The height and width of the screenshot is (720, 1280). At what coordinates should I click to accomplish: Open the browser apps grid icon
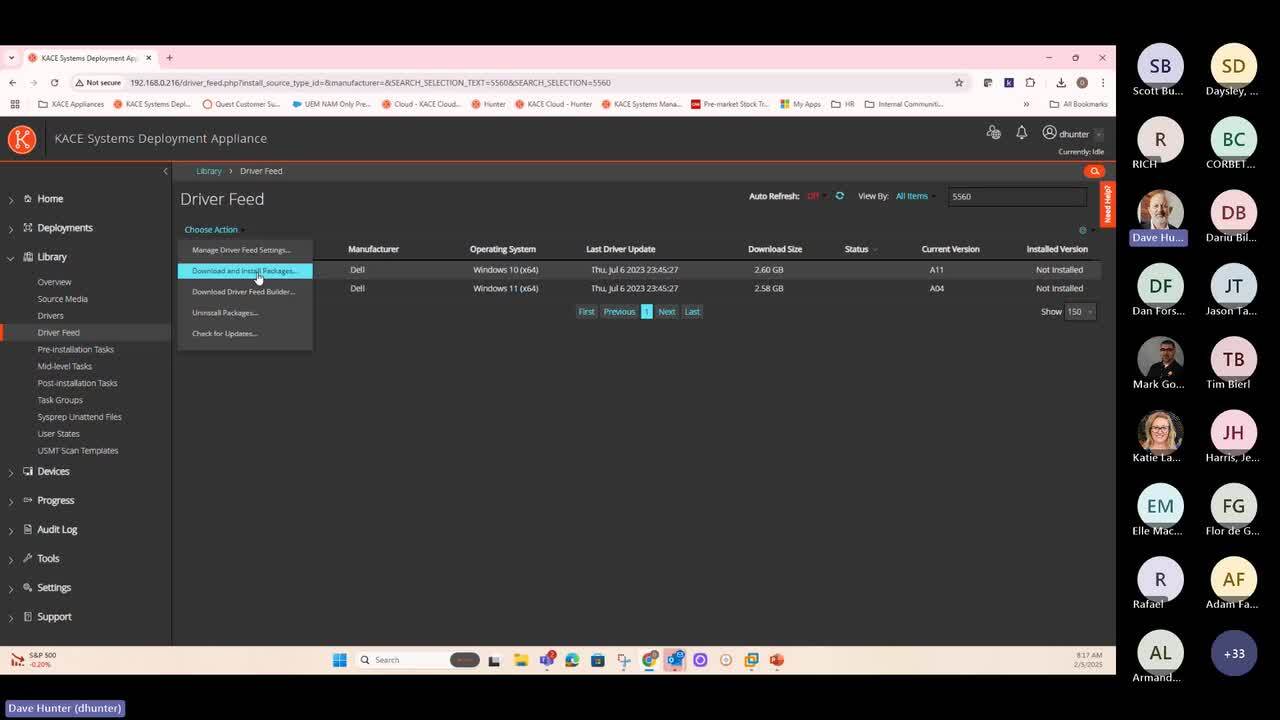pyautogui.click(x=14, y=104)
